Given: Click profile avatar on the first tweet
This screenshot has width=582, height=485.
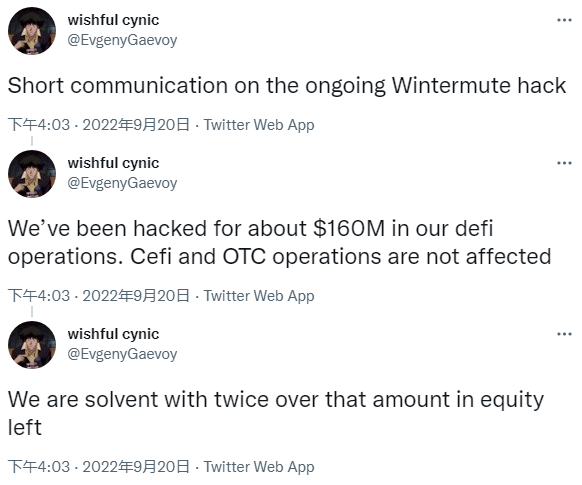Looking at the screenshot, I should [32, 31].
